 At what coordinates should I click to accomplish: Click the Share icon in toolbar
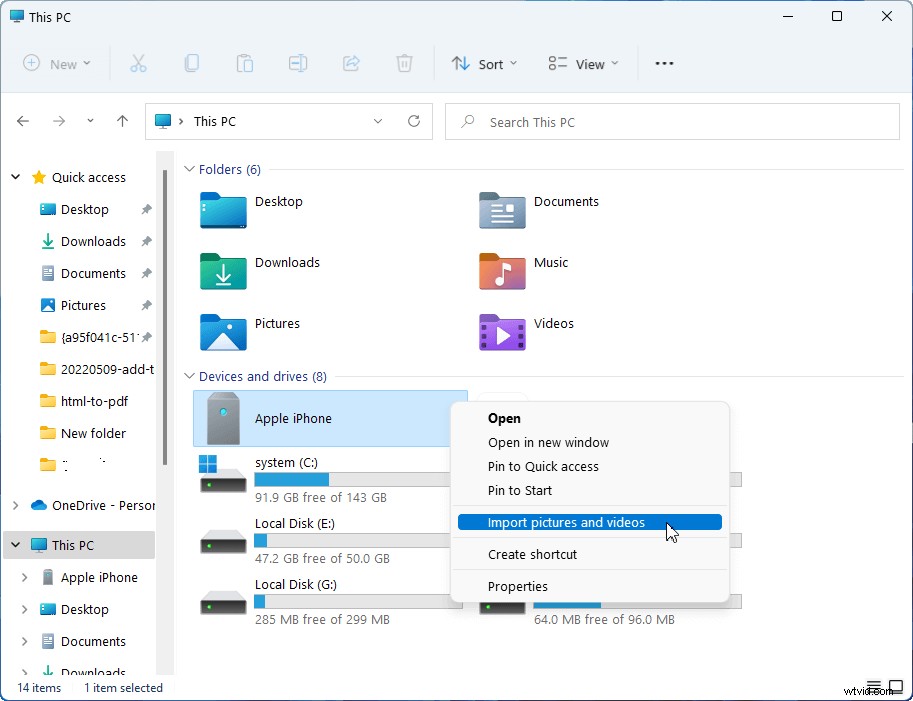(351, 63)
